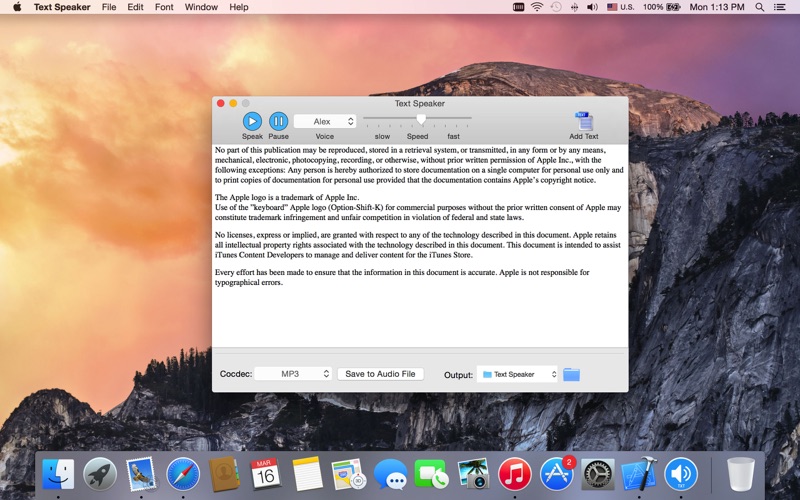The height and width of the screenshot is (500, 800).
Task: Open the Font menu
Action: (164, 7)
